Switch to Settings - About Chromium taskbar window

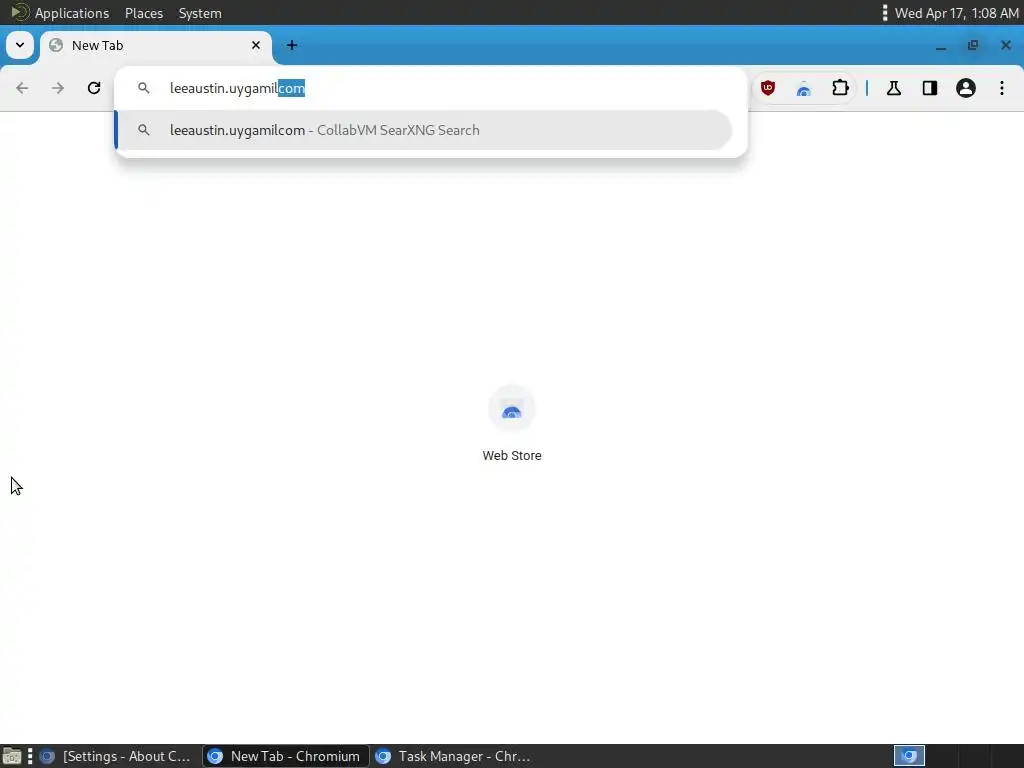coord(116,756)
